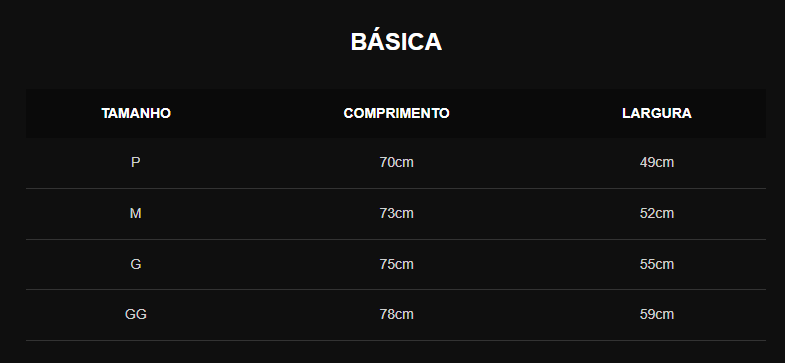Click the 52cm width cell
The width and height of the screenshot is (785, 363).
coord(656,213)
